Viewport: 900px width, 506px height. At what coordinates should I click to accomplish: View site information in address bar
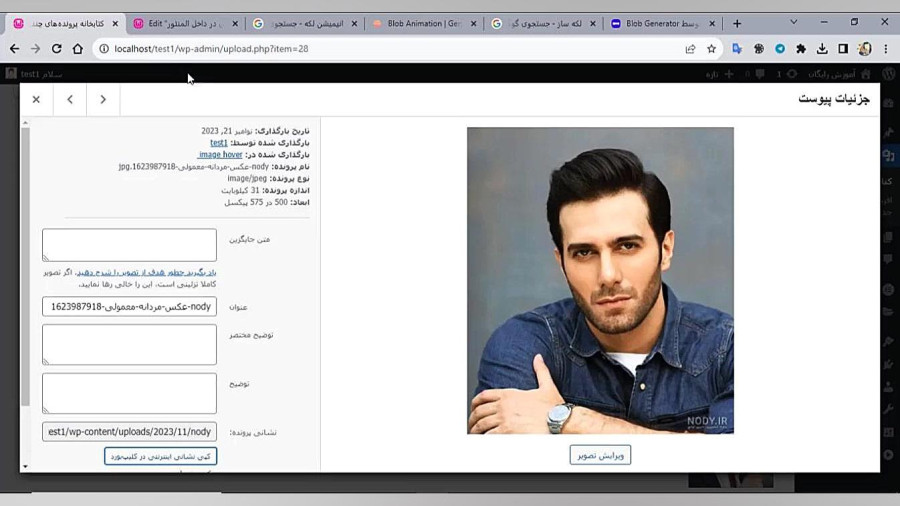point(104,49)
